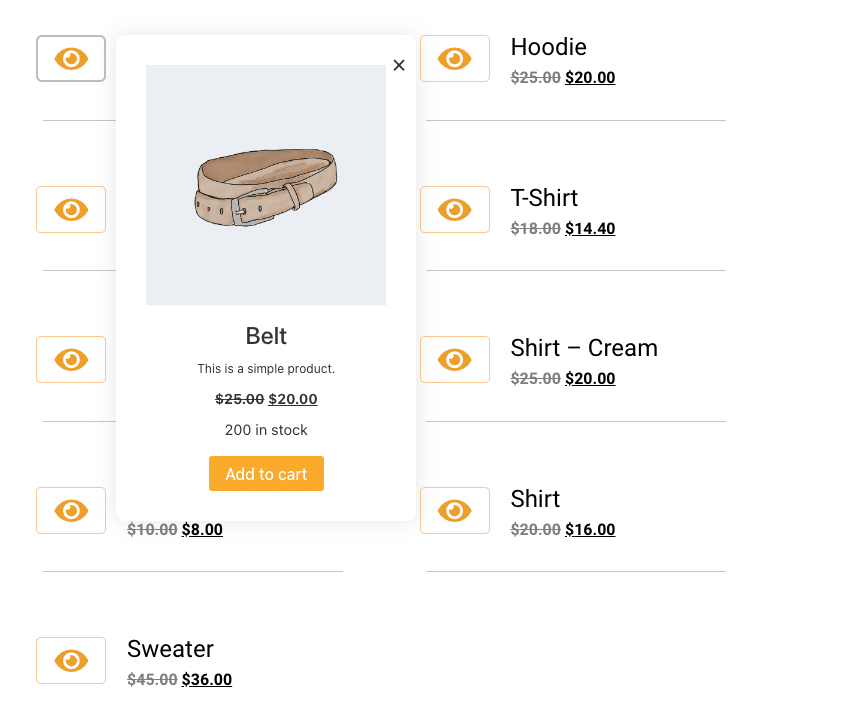Click the Shirt product title
This screenshot has height=712, width=848.
point(535,498)
